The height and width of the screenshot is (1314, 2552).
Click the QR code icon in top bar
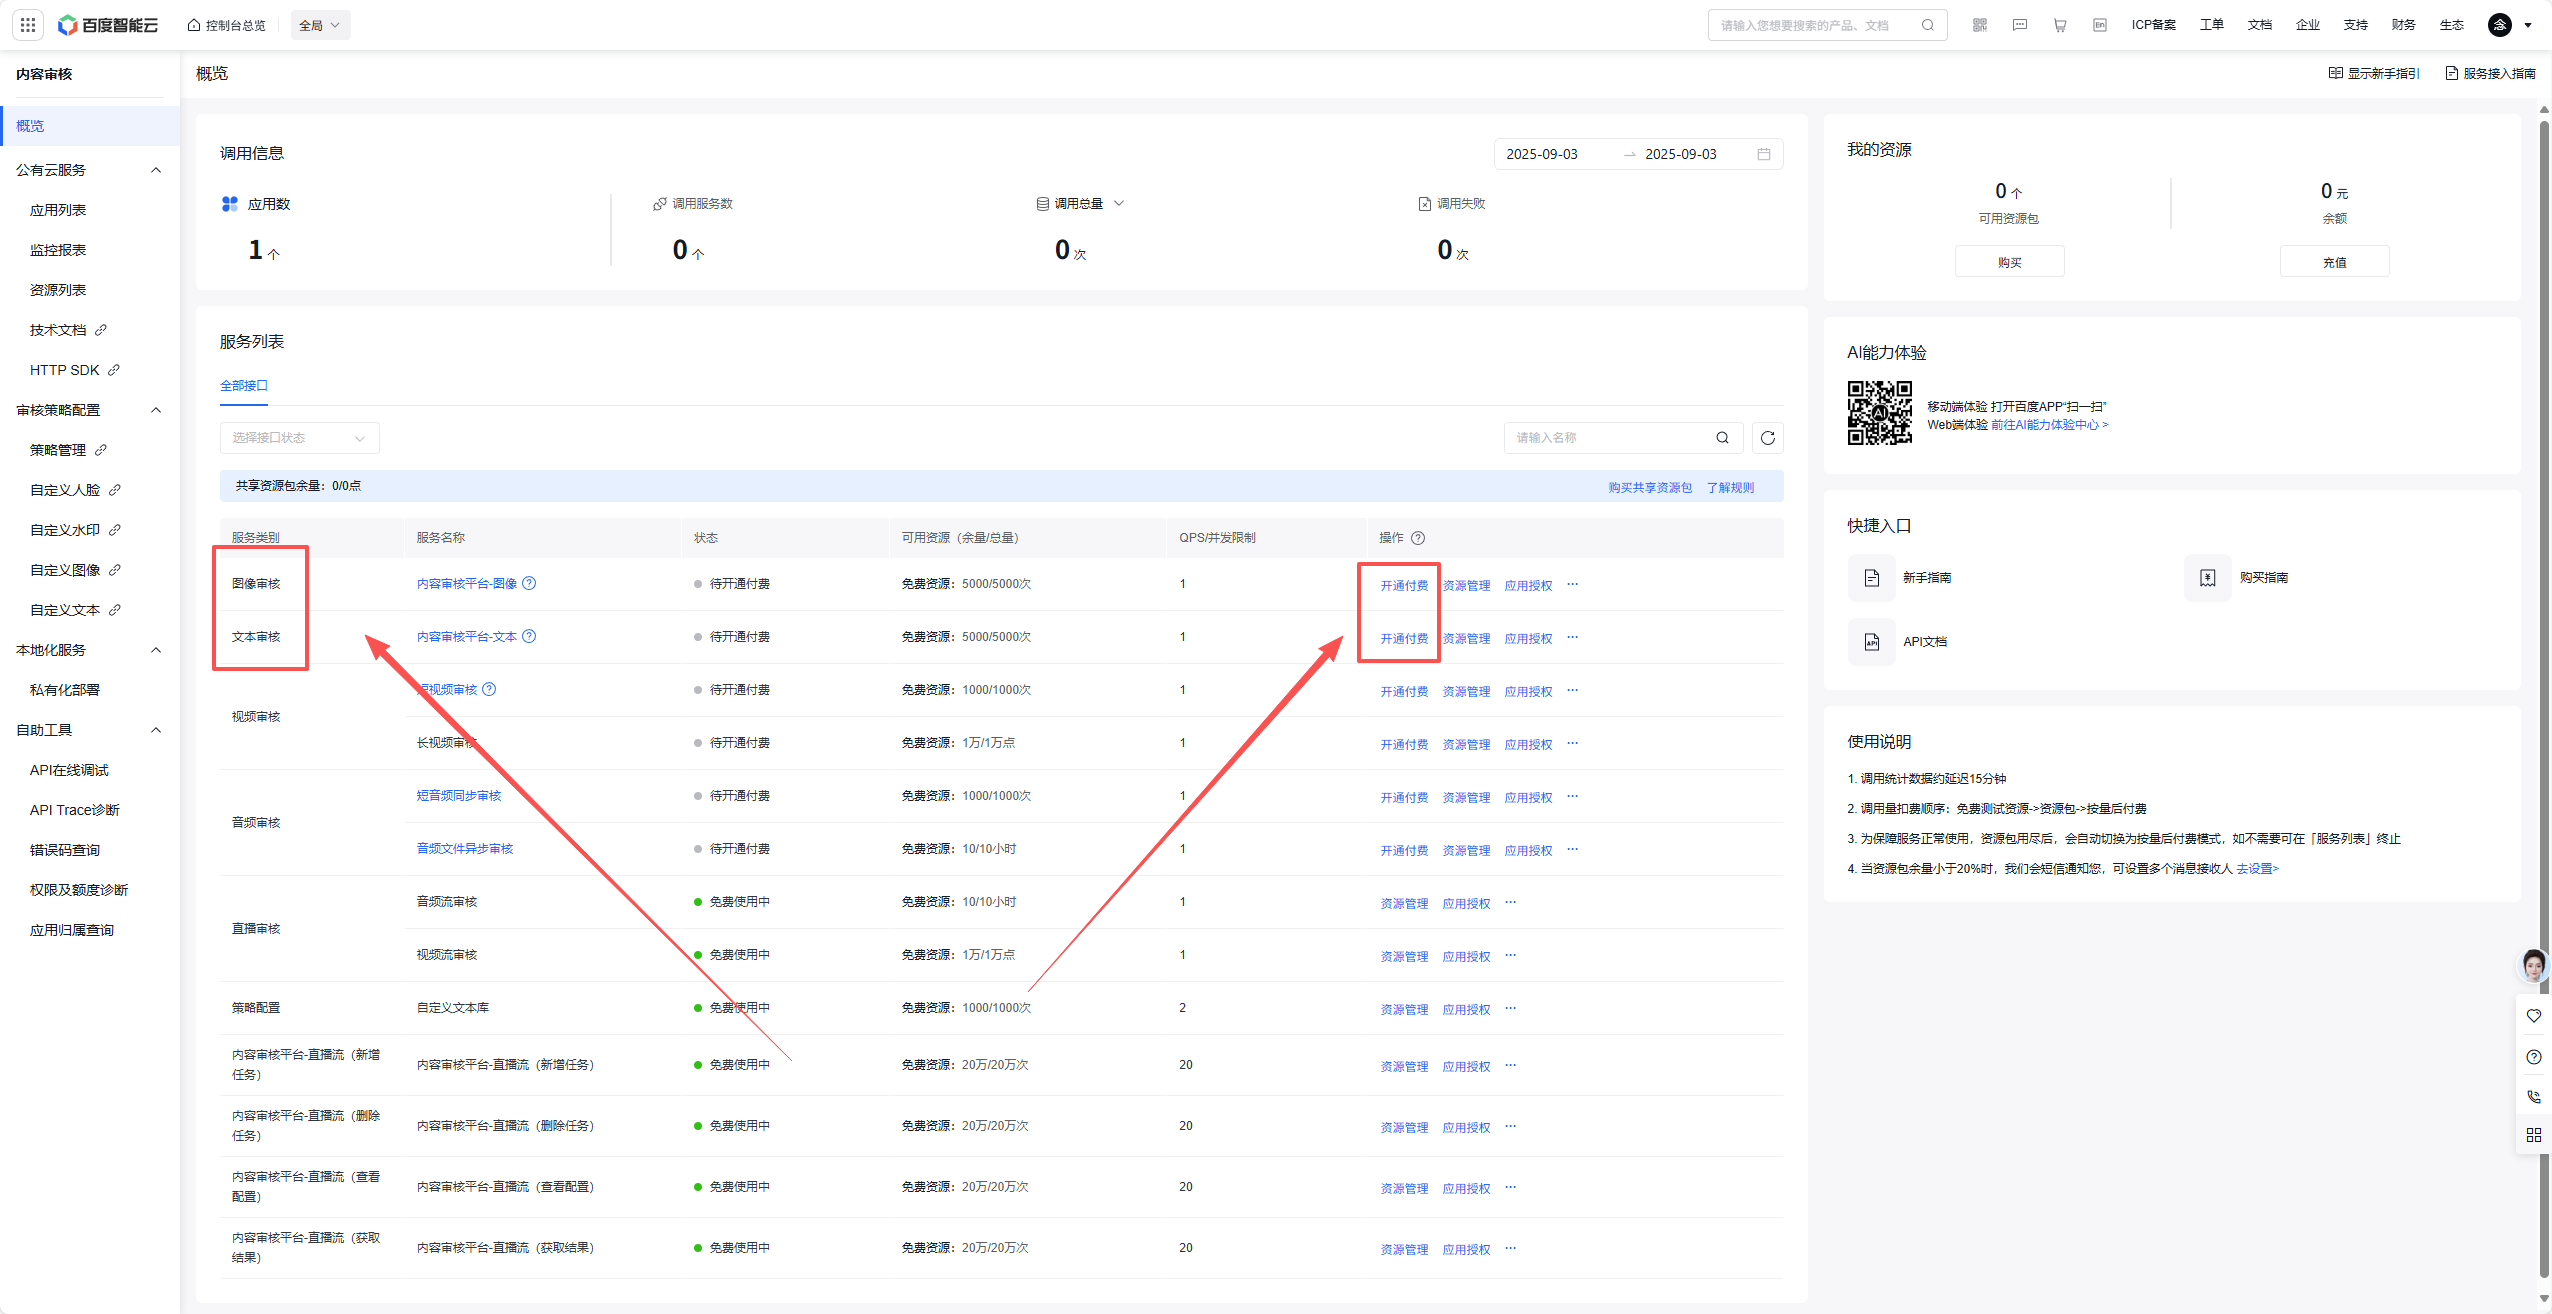[1979, 25]
